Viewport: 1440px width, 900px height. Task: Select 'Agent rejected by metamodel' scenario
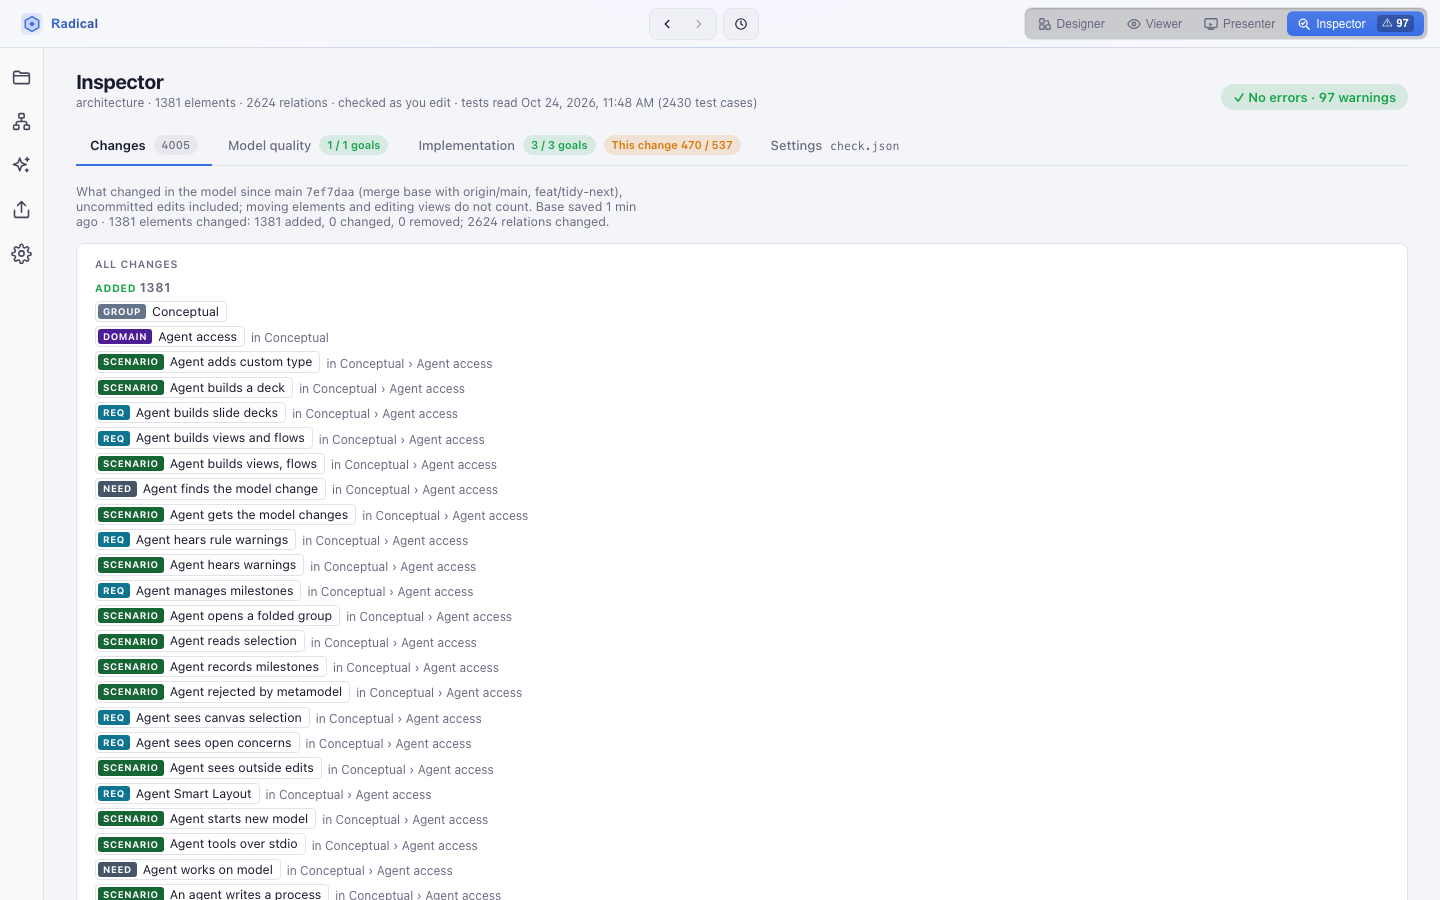click(x=223, y=692)
